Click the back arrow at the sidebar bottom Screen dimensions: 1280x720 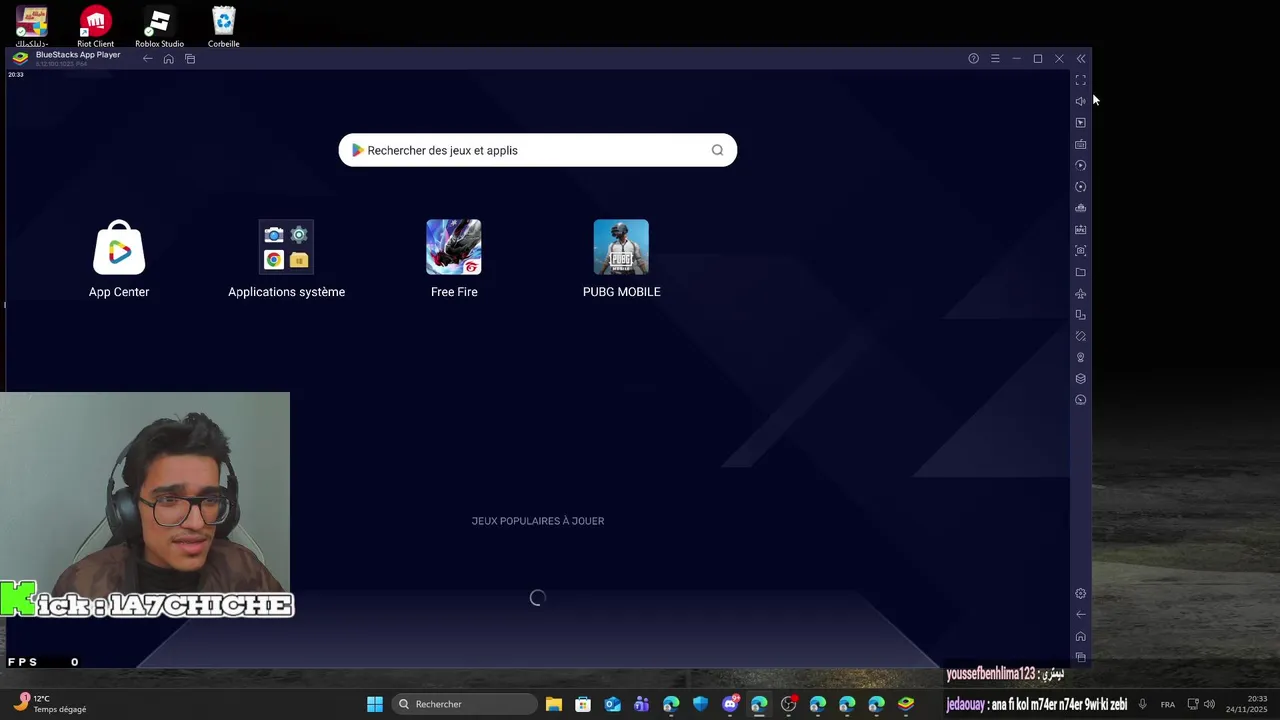coord(1080,615)
